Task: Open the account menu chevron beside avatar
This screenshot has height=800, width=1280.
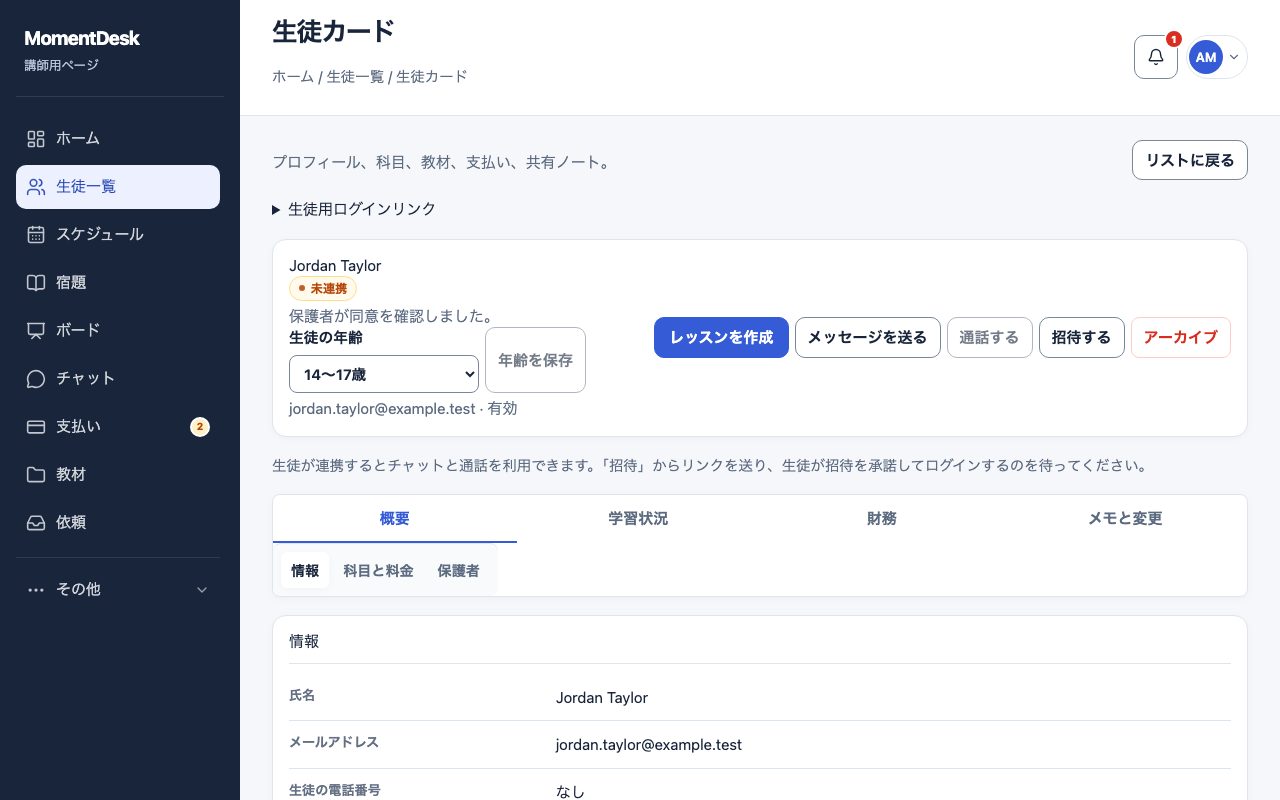Action: (1234, 57)
